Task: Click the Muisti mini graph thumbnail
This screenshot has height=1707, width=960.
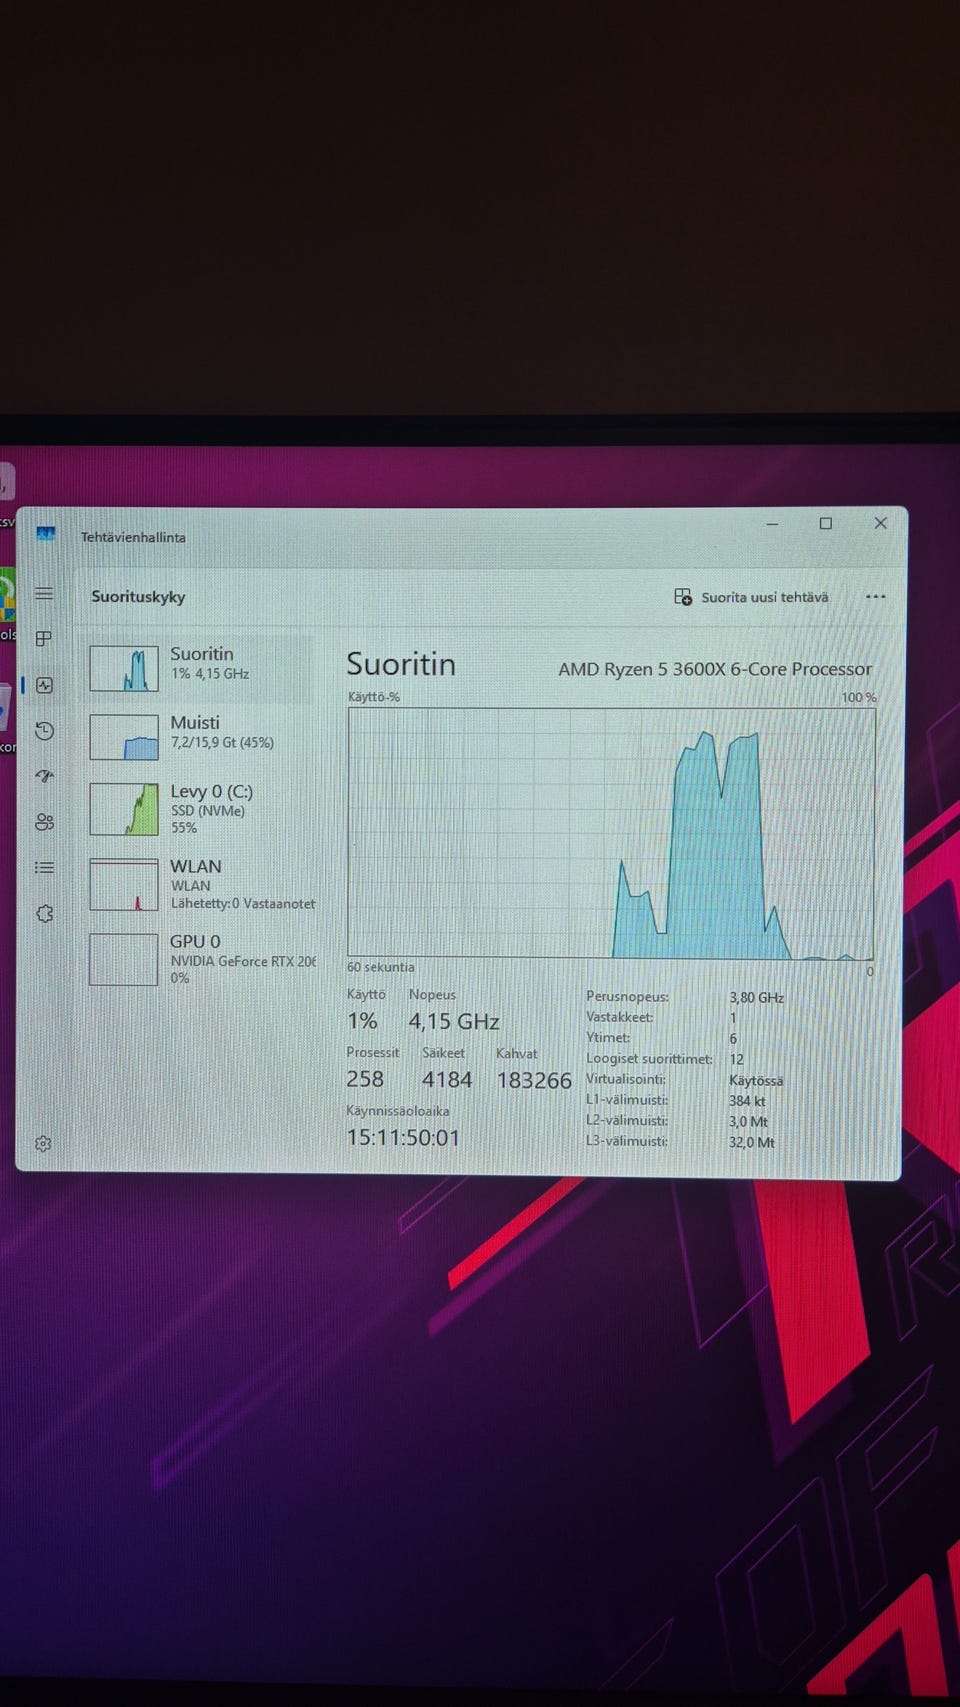Action: [124, 737]
